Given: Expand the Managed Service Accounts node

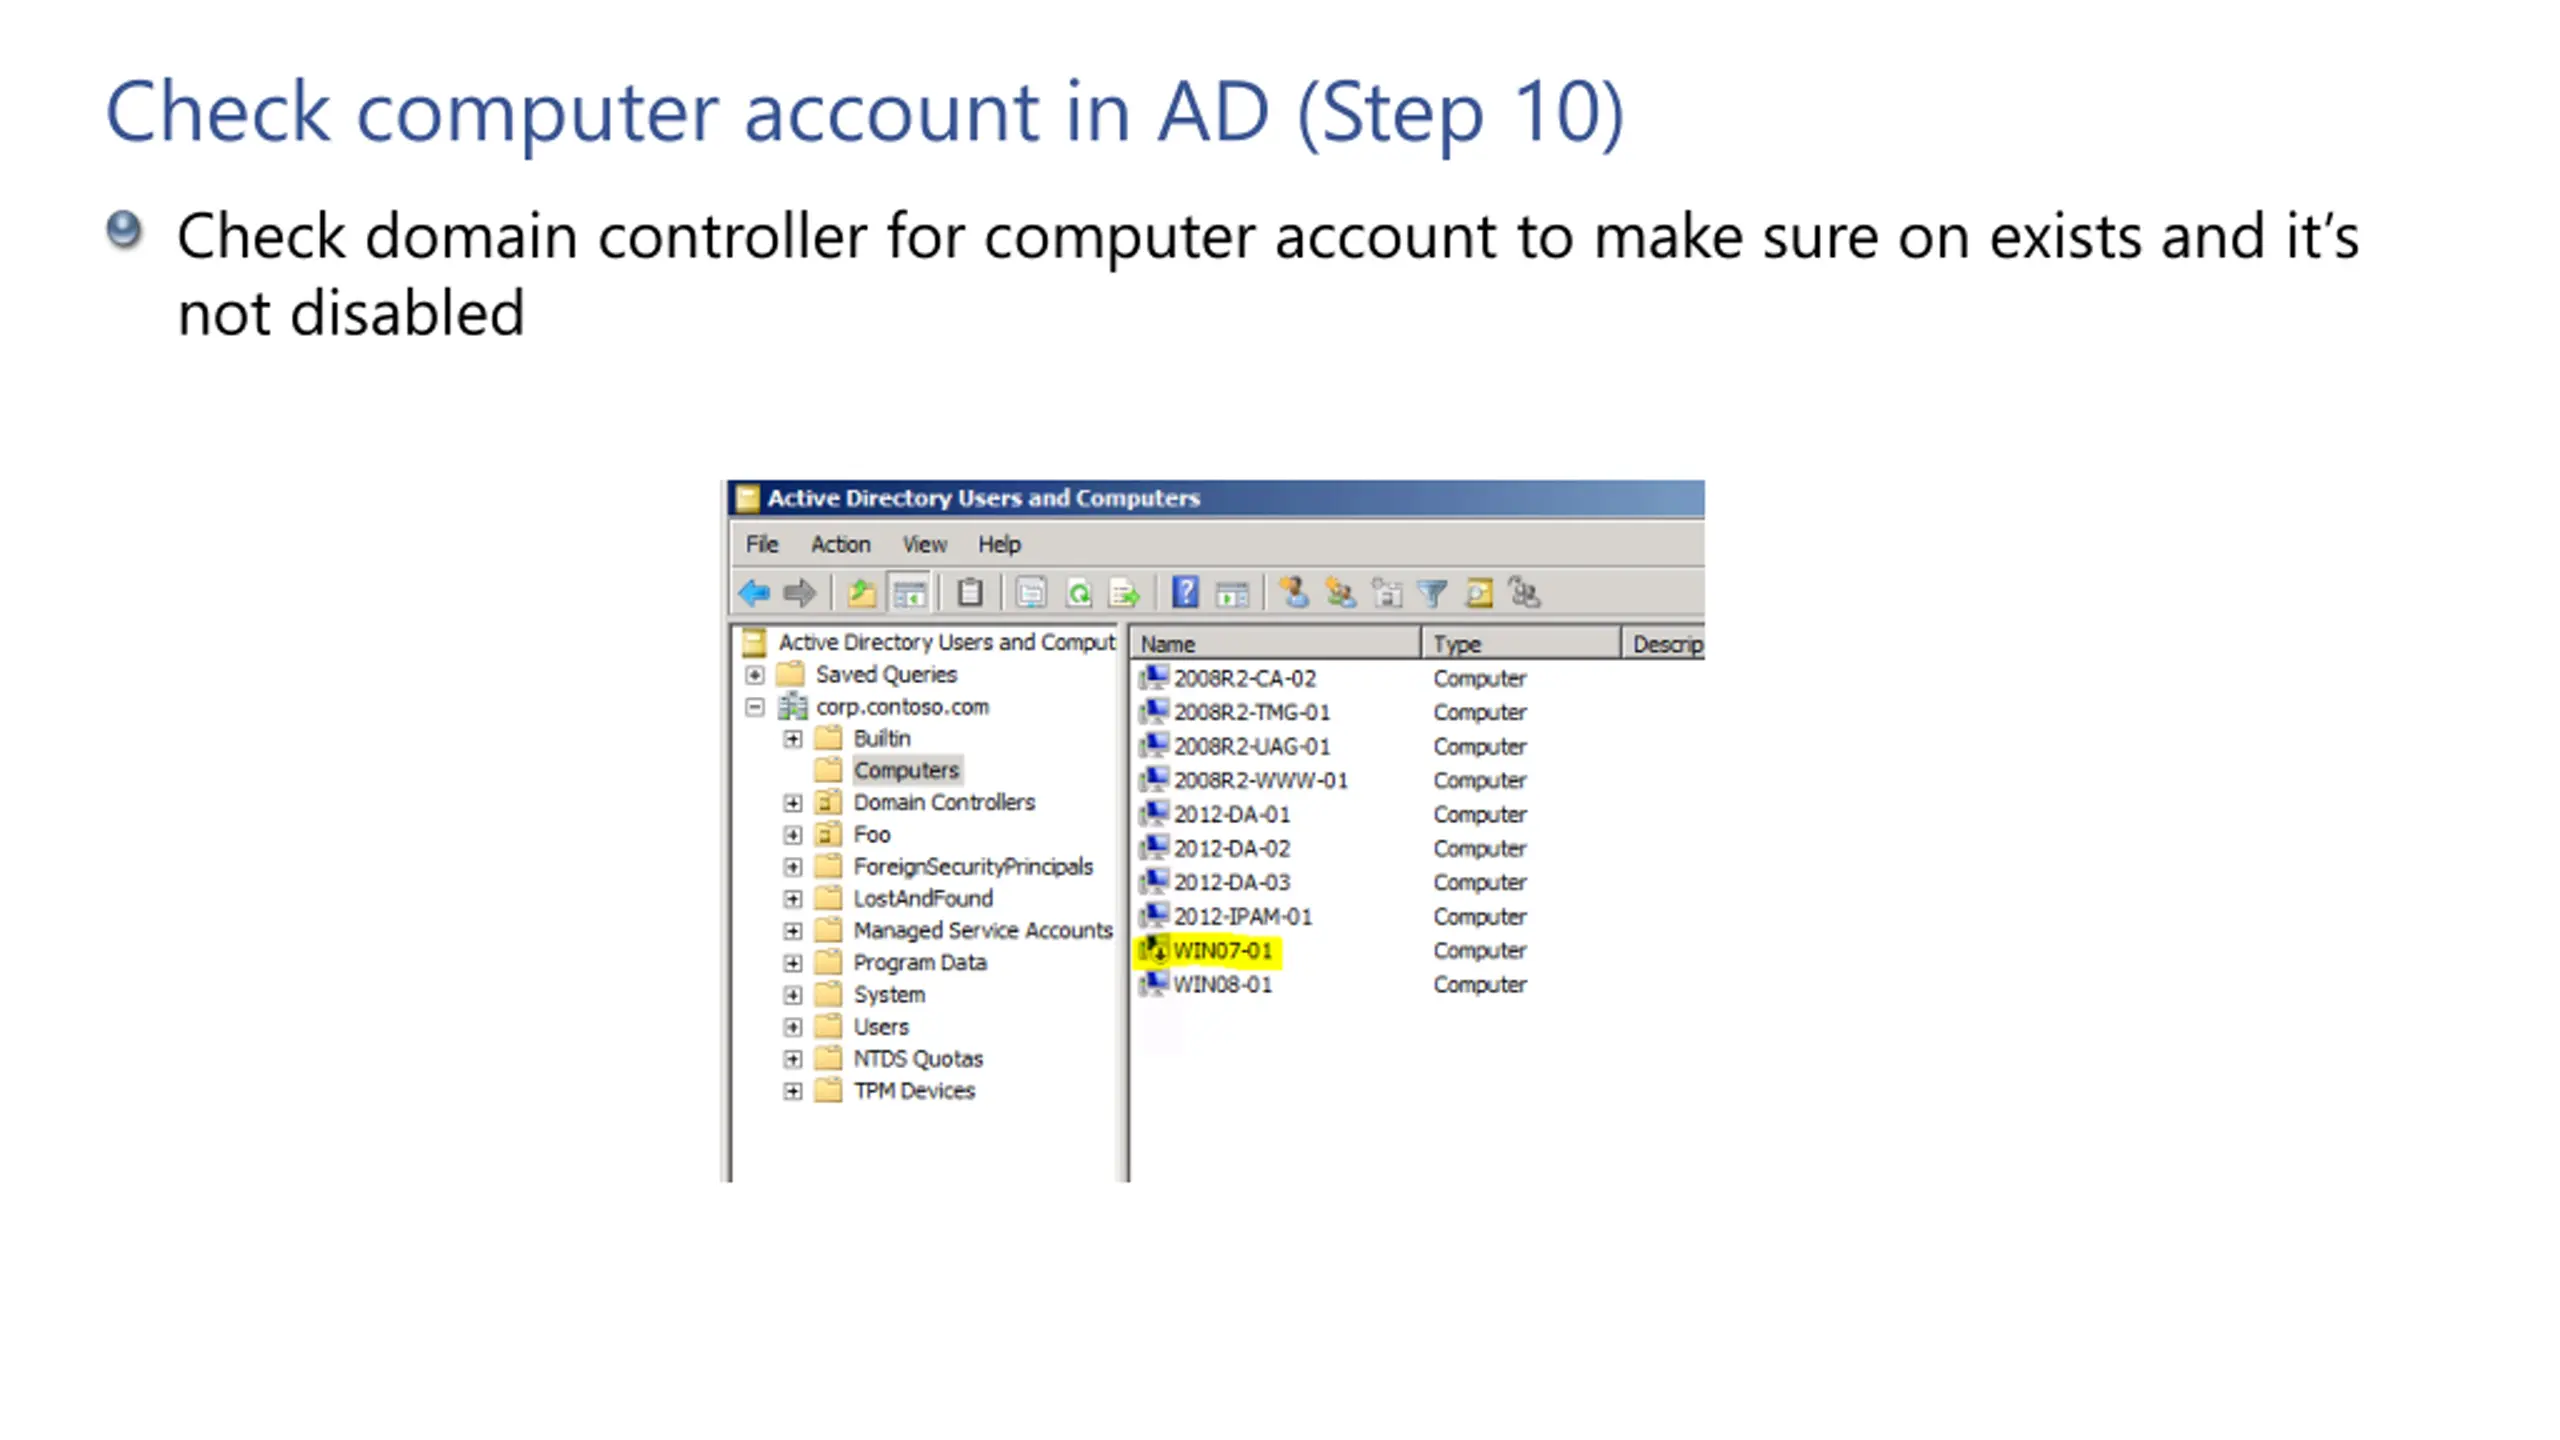Looking at the screenshot, I should click(x=793, y=931).
